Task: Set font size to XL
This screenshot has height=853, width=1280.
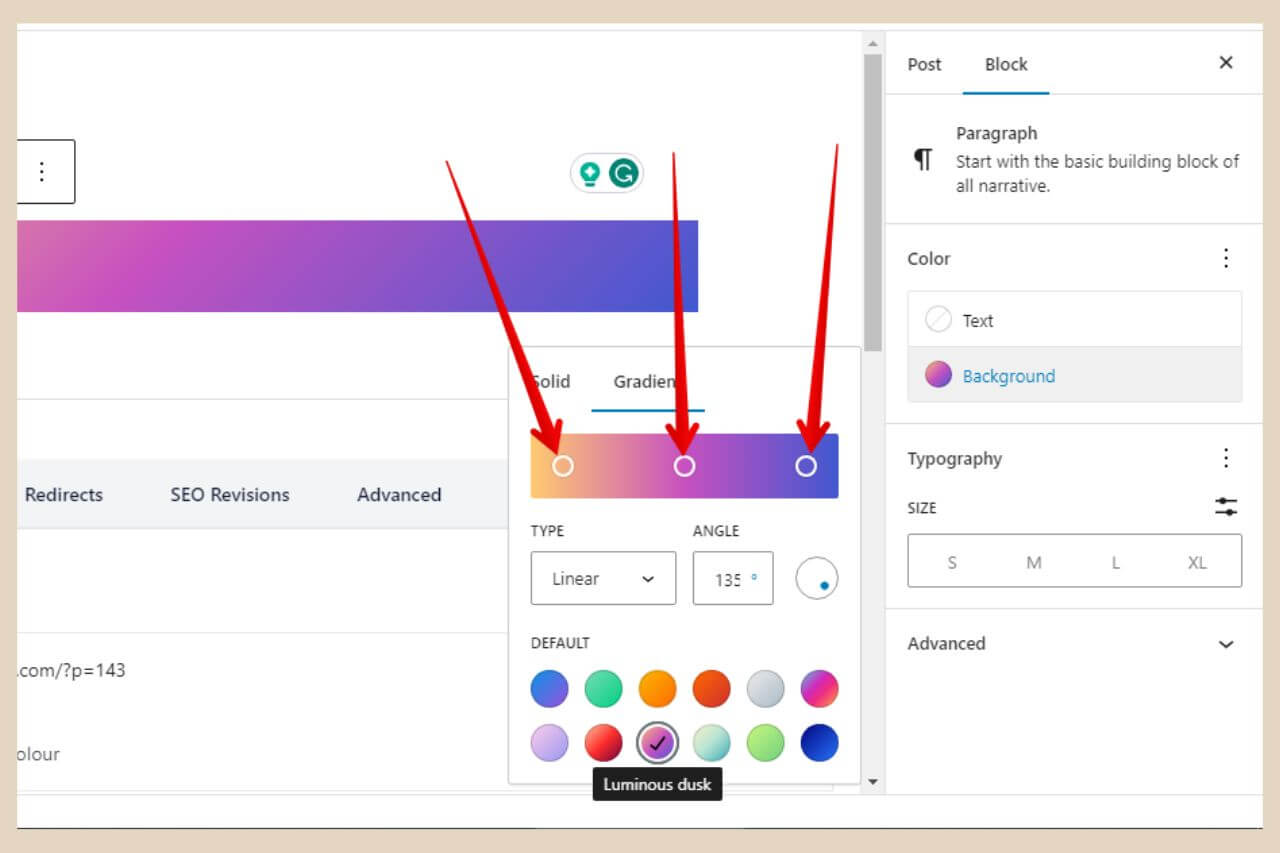Action: coord(1197,562)
